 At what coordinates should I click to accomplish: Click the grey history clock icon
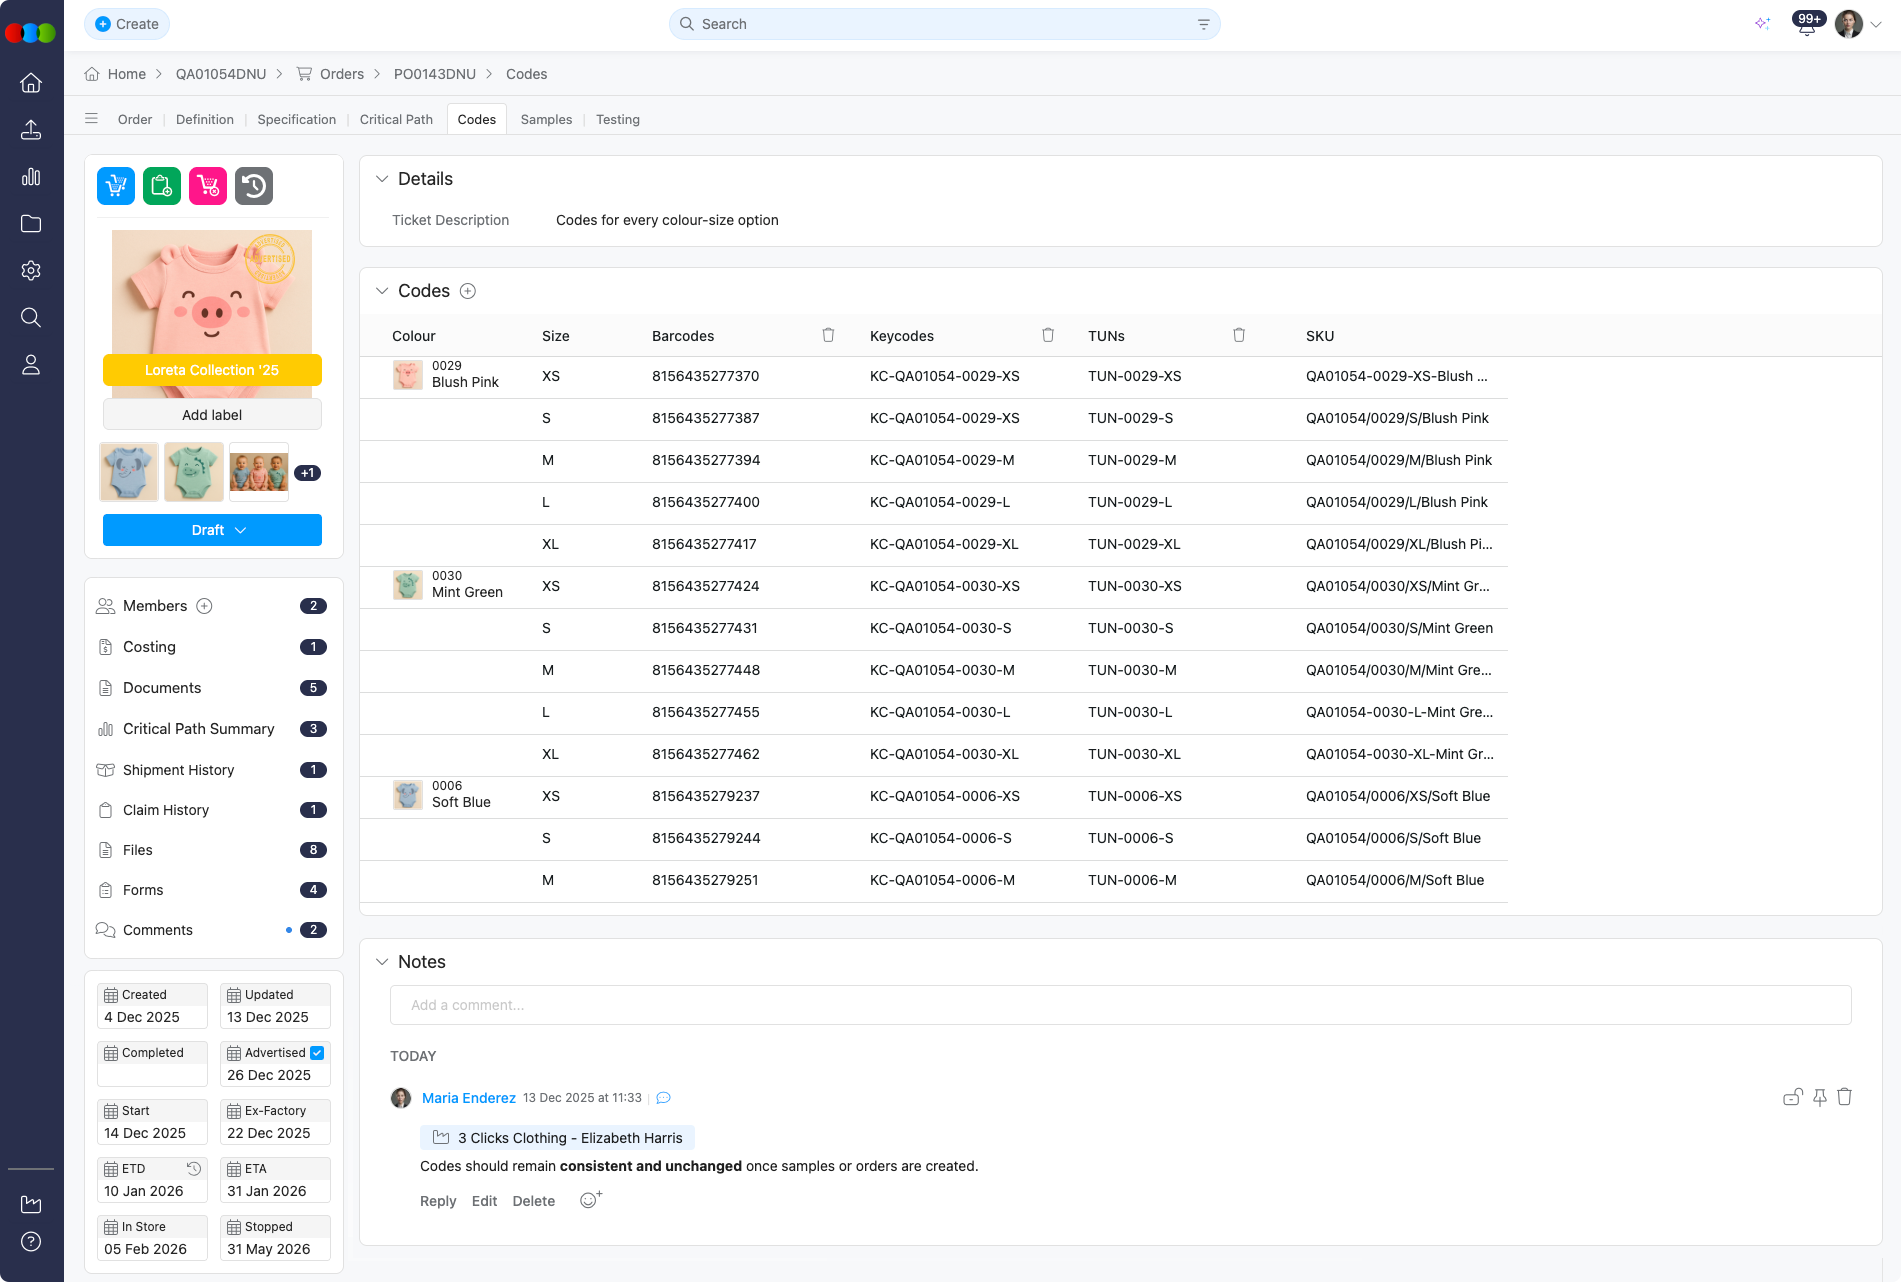pos(254,186)
